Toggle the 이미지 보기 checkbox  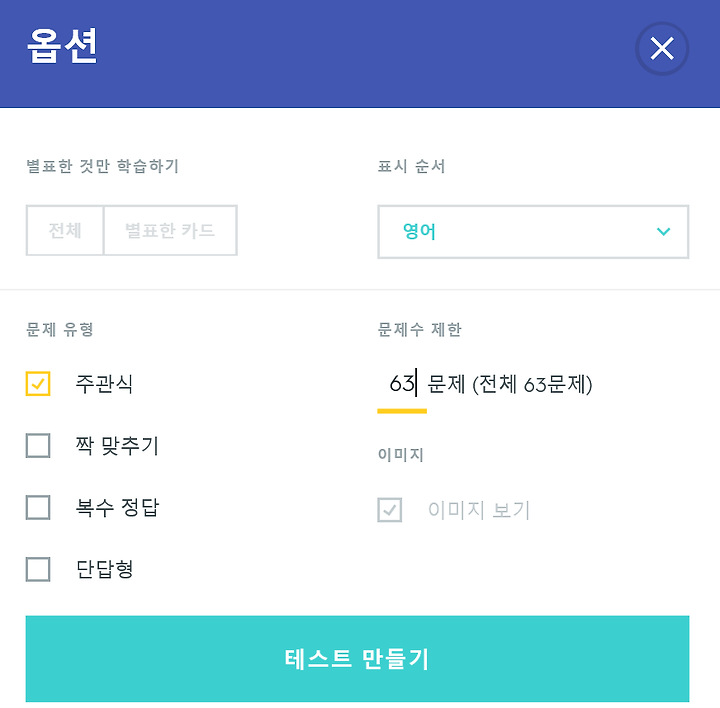[x=390, y=510]
